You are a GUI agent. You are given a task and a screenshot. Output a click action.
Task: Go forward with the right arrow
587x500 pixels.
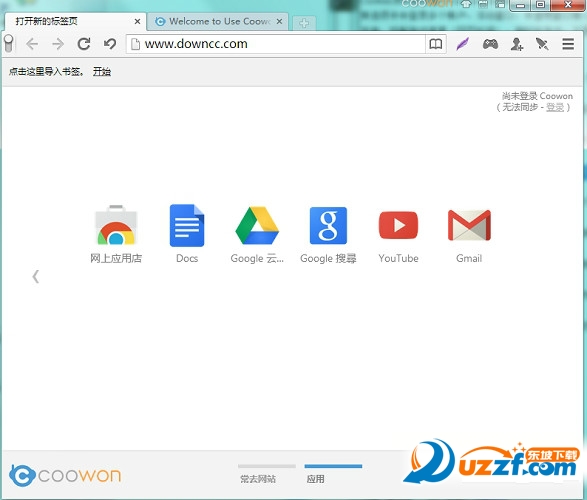pos(58,44)
